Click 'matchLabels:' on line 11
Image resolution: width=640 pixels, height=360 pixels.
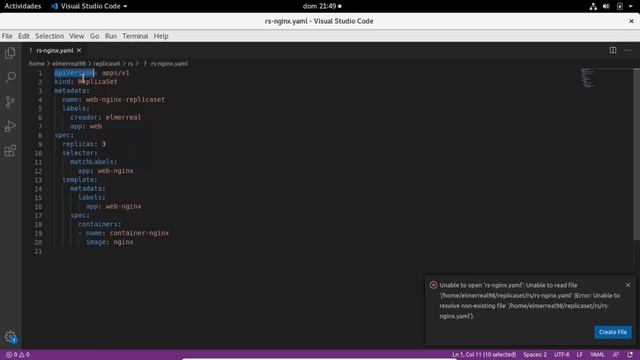pyautogui.click(x=93, y=162)
